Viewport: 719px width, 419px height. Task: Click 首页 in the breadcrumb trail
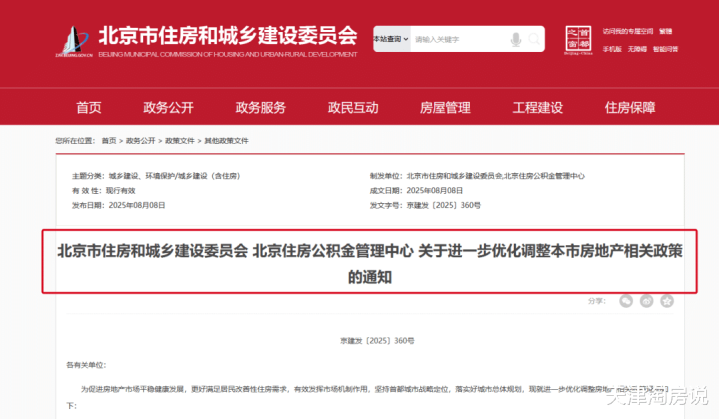click(x=109, y=141)
